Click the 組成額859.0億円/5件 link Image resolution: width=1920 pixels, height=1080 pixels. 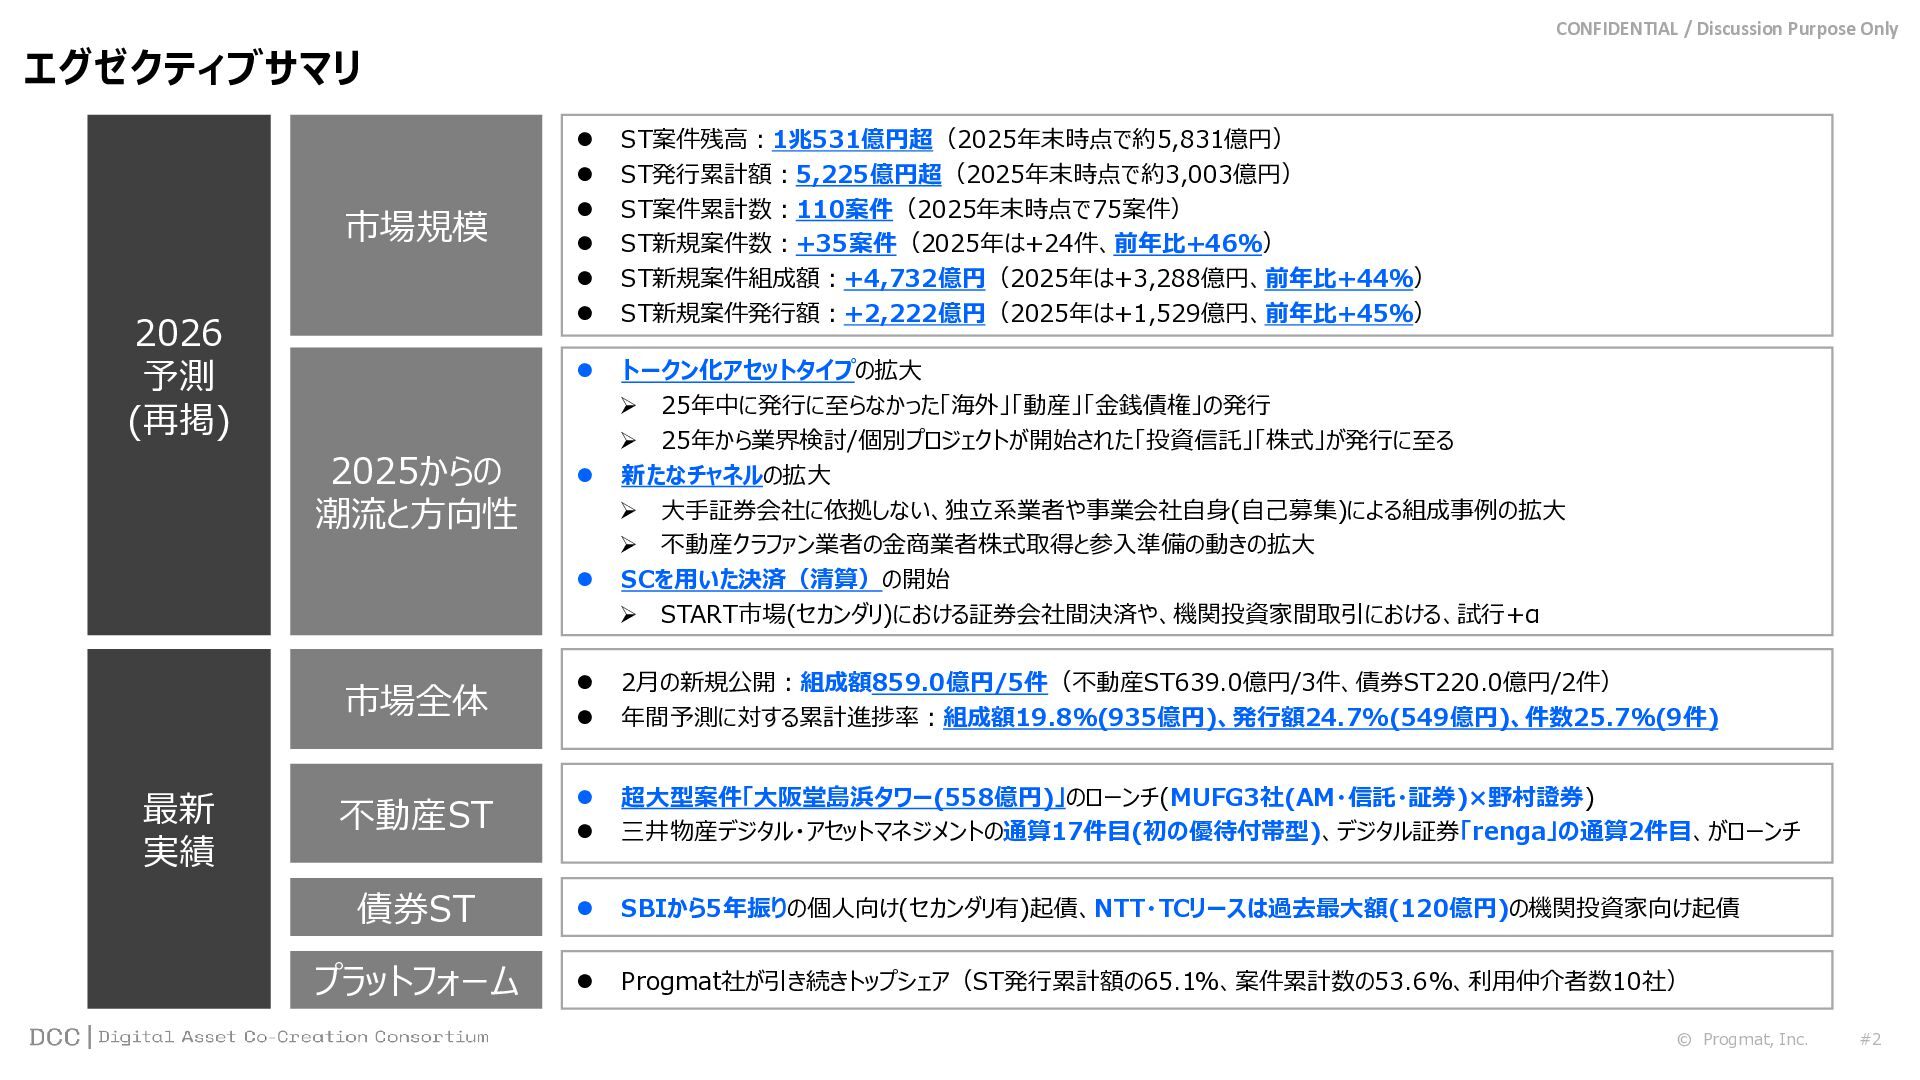pos(923,682)
